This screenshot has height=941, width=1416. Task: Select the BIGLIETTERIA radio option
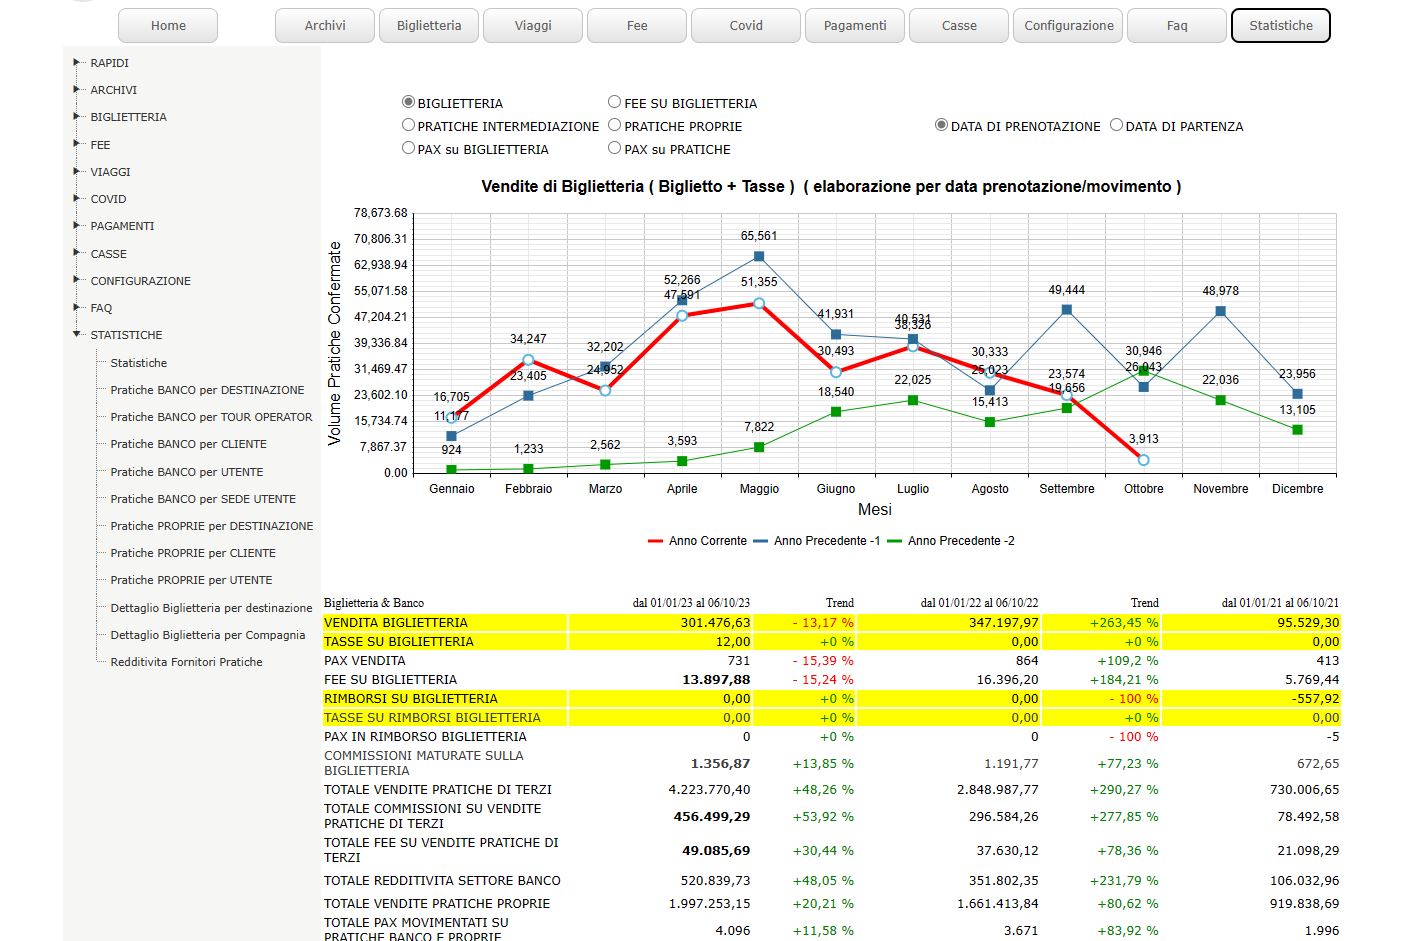pyautogui.click(x=408, y=102)
